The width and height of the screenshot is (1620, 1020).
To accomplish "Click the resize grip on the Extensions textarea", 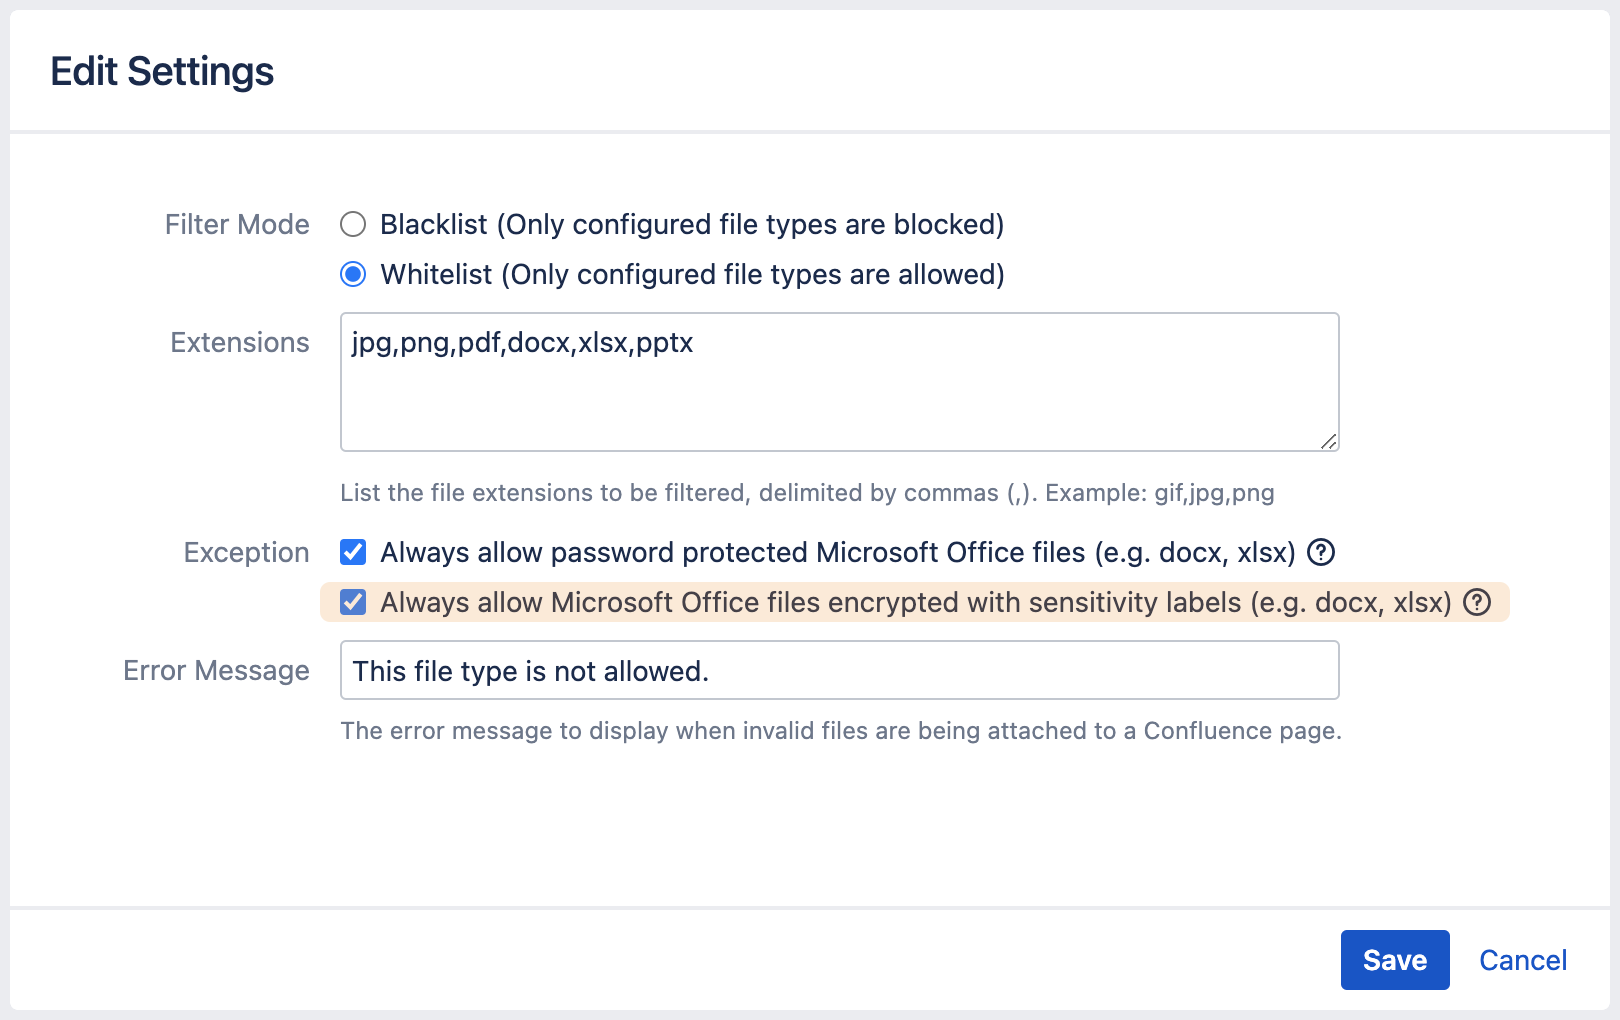I will [x=1330, y=441].
